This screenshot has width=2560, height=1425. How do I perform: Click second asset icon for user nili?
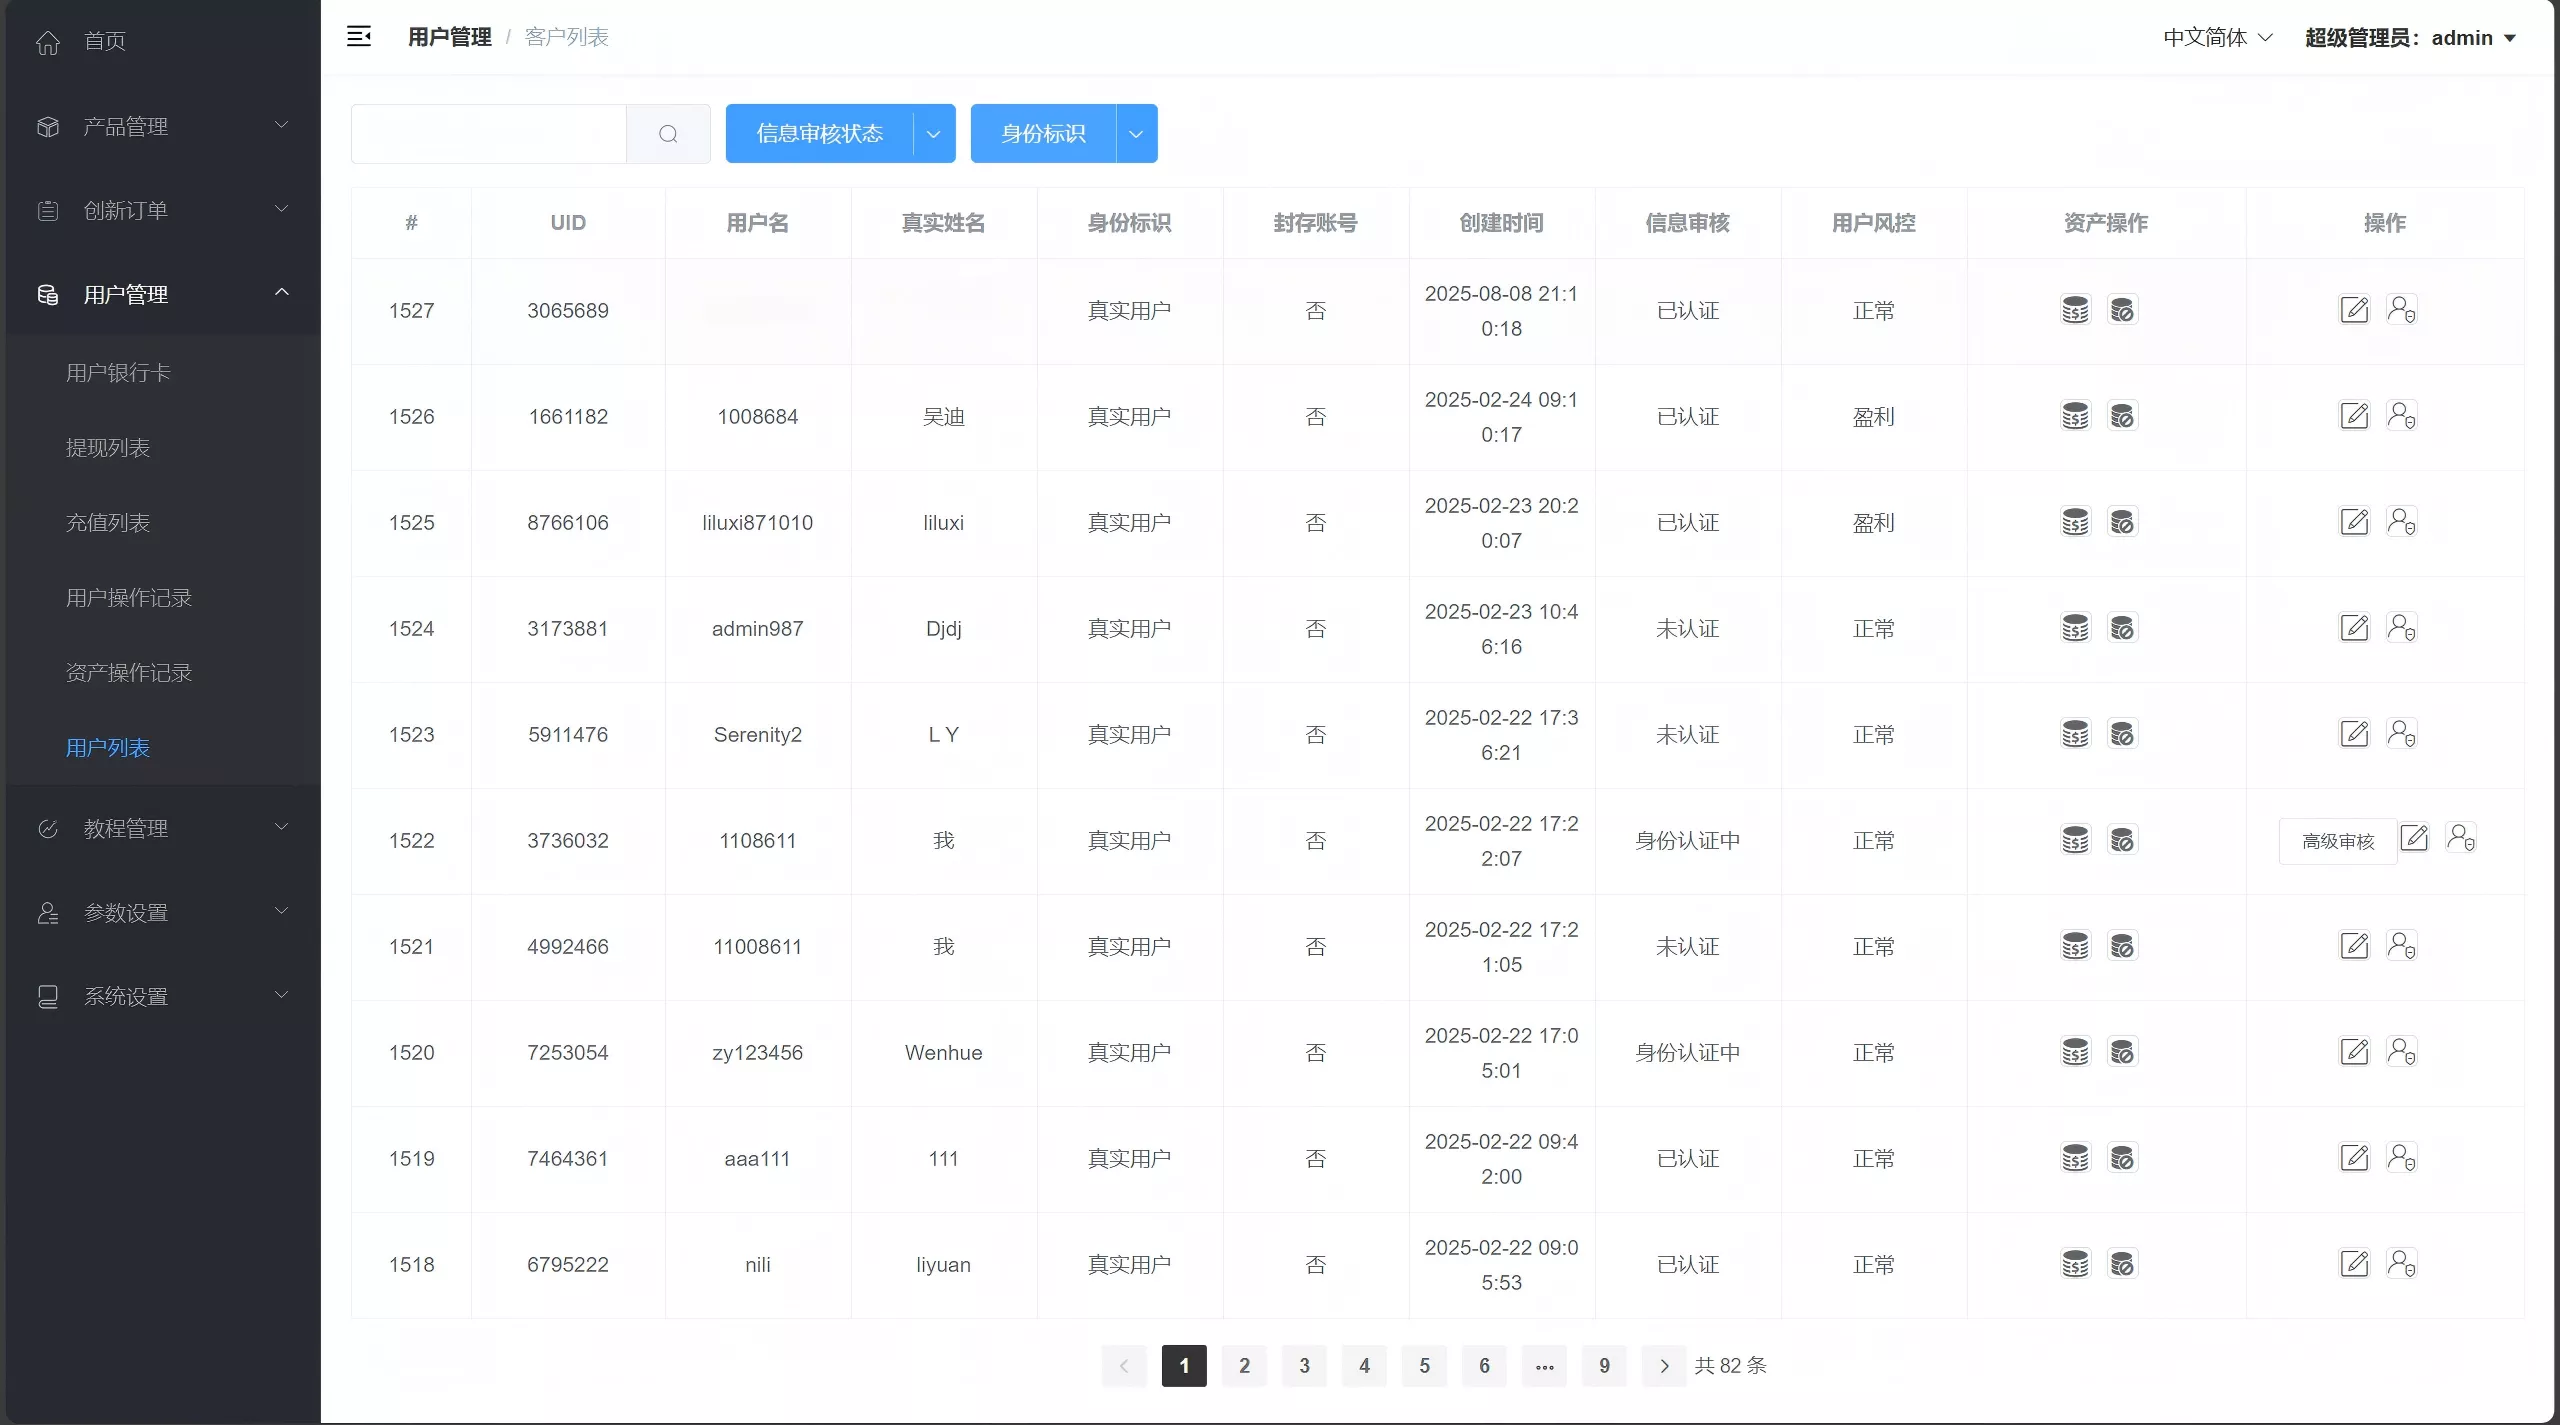(x=2122, y=1264)
